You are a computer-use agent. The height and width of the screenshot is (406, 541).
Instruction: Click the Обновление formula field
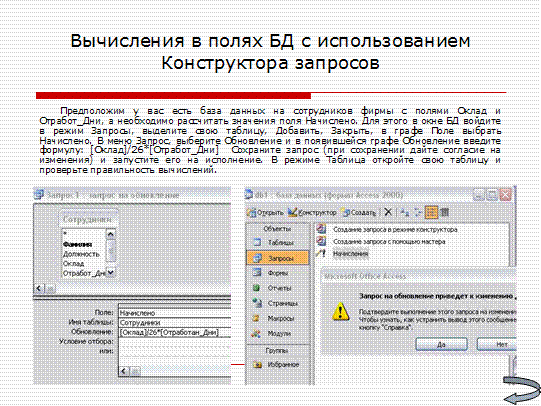coord(175,332)
